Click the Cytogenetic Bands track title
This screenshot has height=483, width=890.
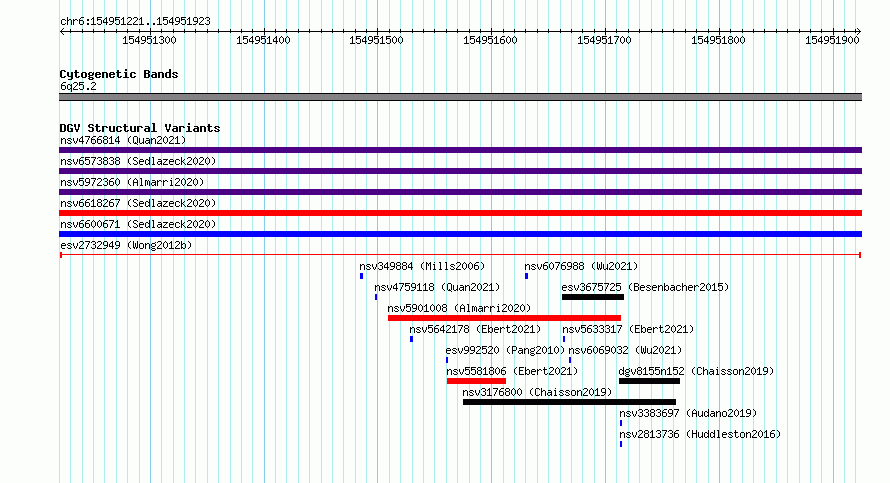(119, 74)
